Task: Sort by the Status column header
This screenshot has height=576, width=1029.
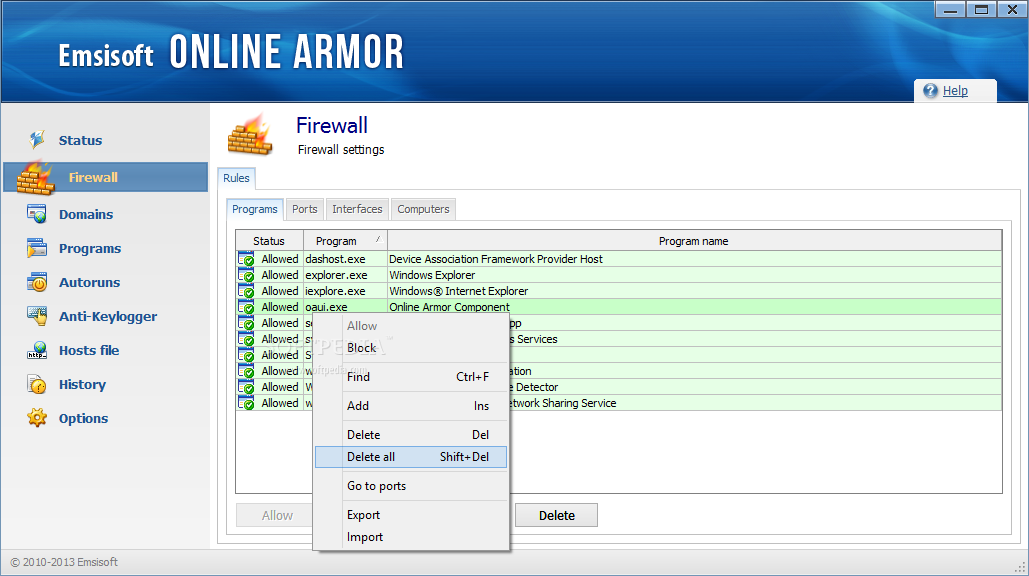Action: (269, 241)
